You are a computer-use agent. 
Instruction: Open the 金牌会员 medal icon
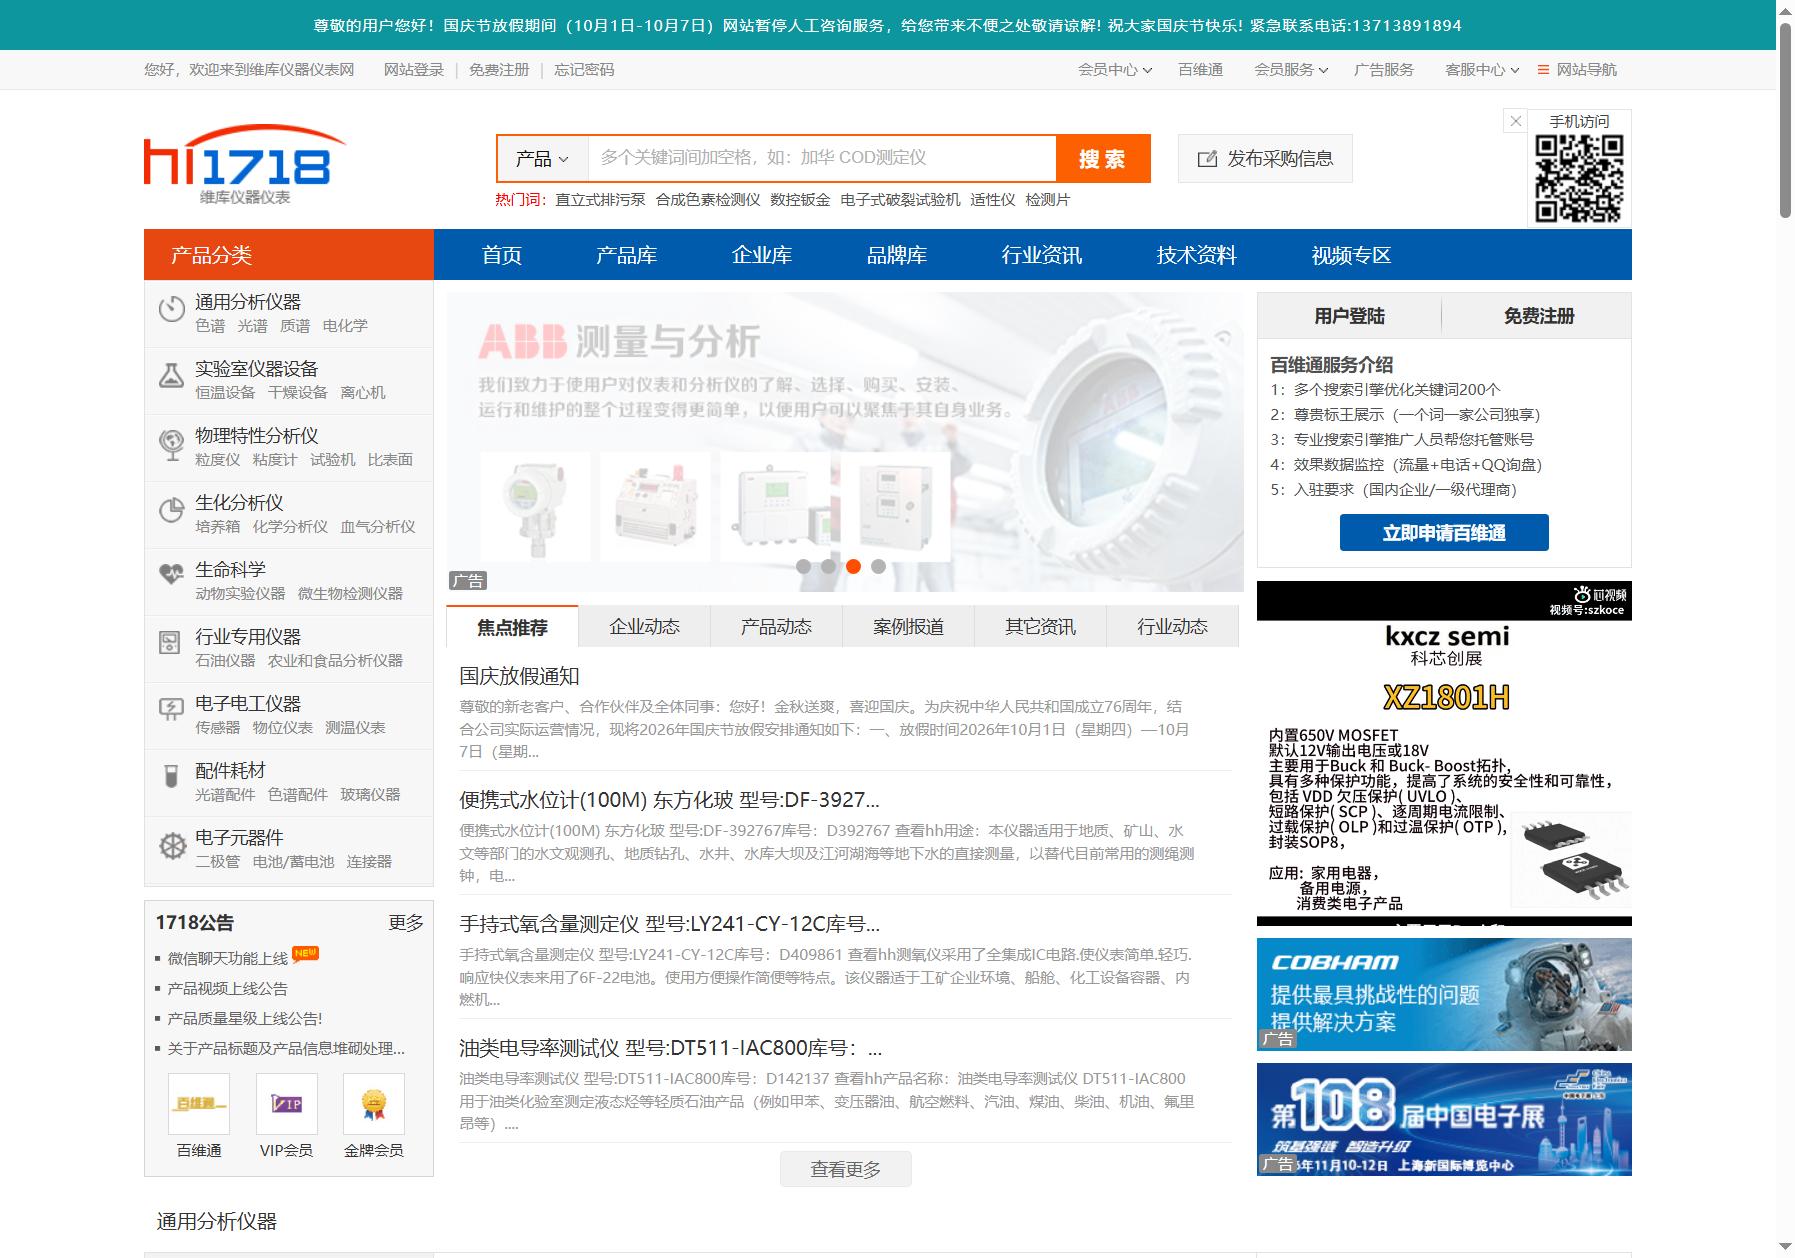click(374, 1104)
